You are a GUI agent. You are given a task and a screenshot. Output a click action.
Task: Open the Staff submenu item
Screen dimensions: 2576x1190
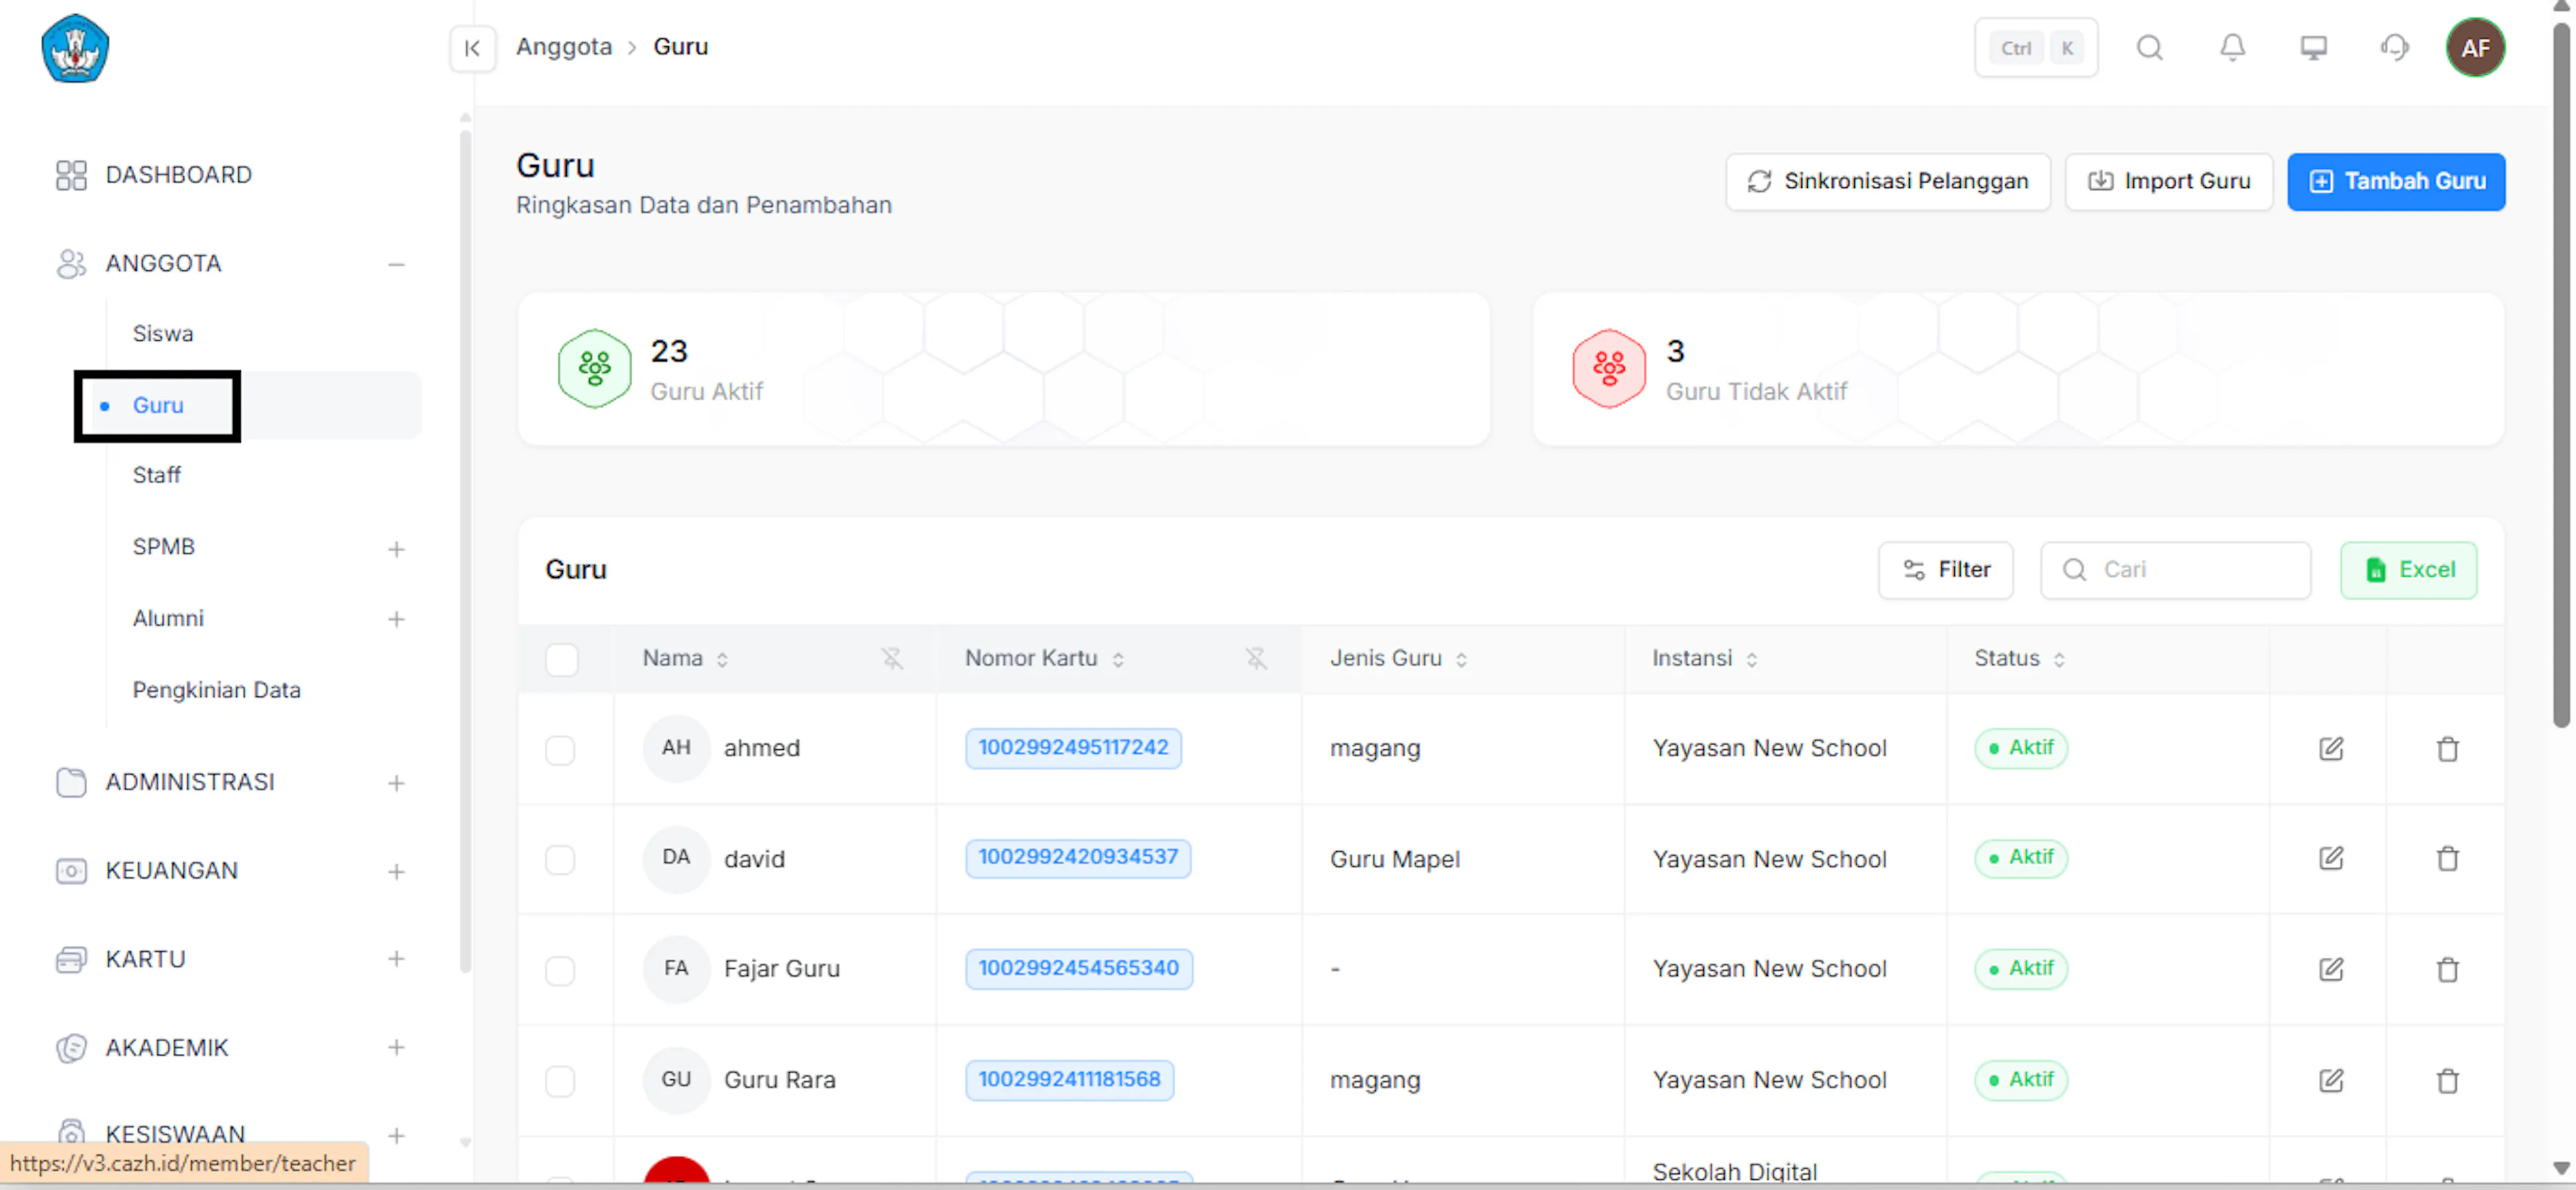[157, 475]
